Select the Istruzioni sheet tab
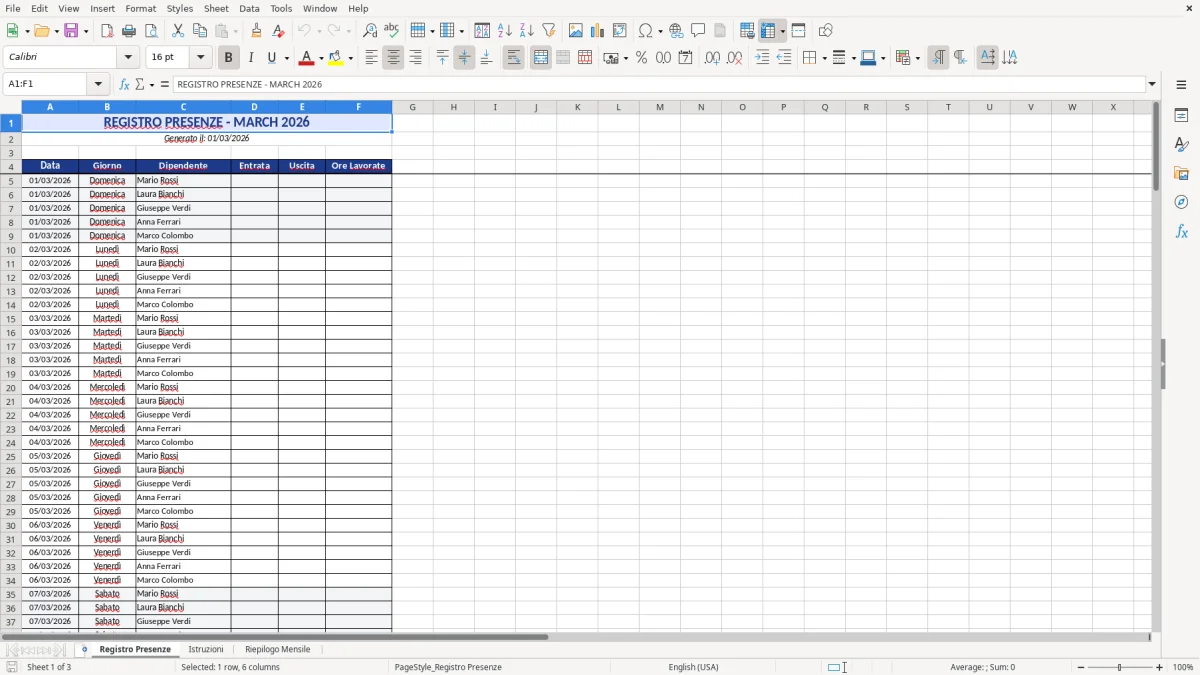The image size is (1200, 675). coord(206,648)
